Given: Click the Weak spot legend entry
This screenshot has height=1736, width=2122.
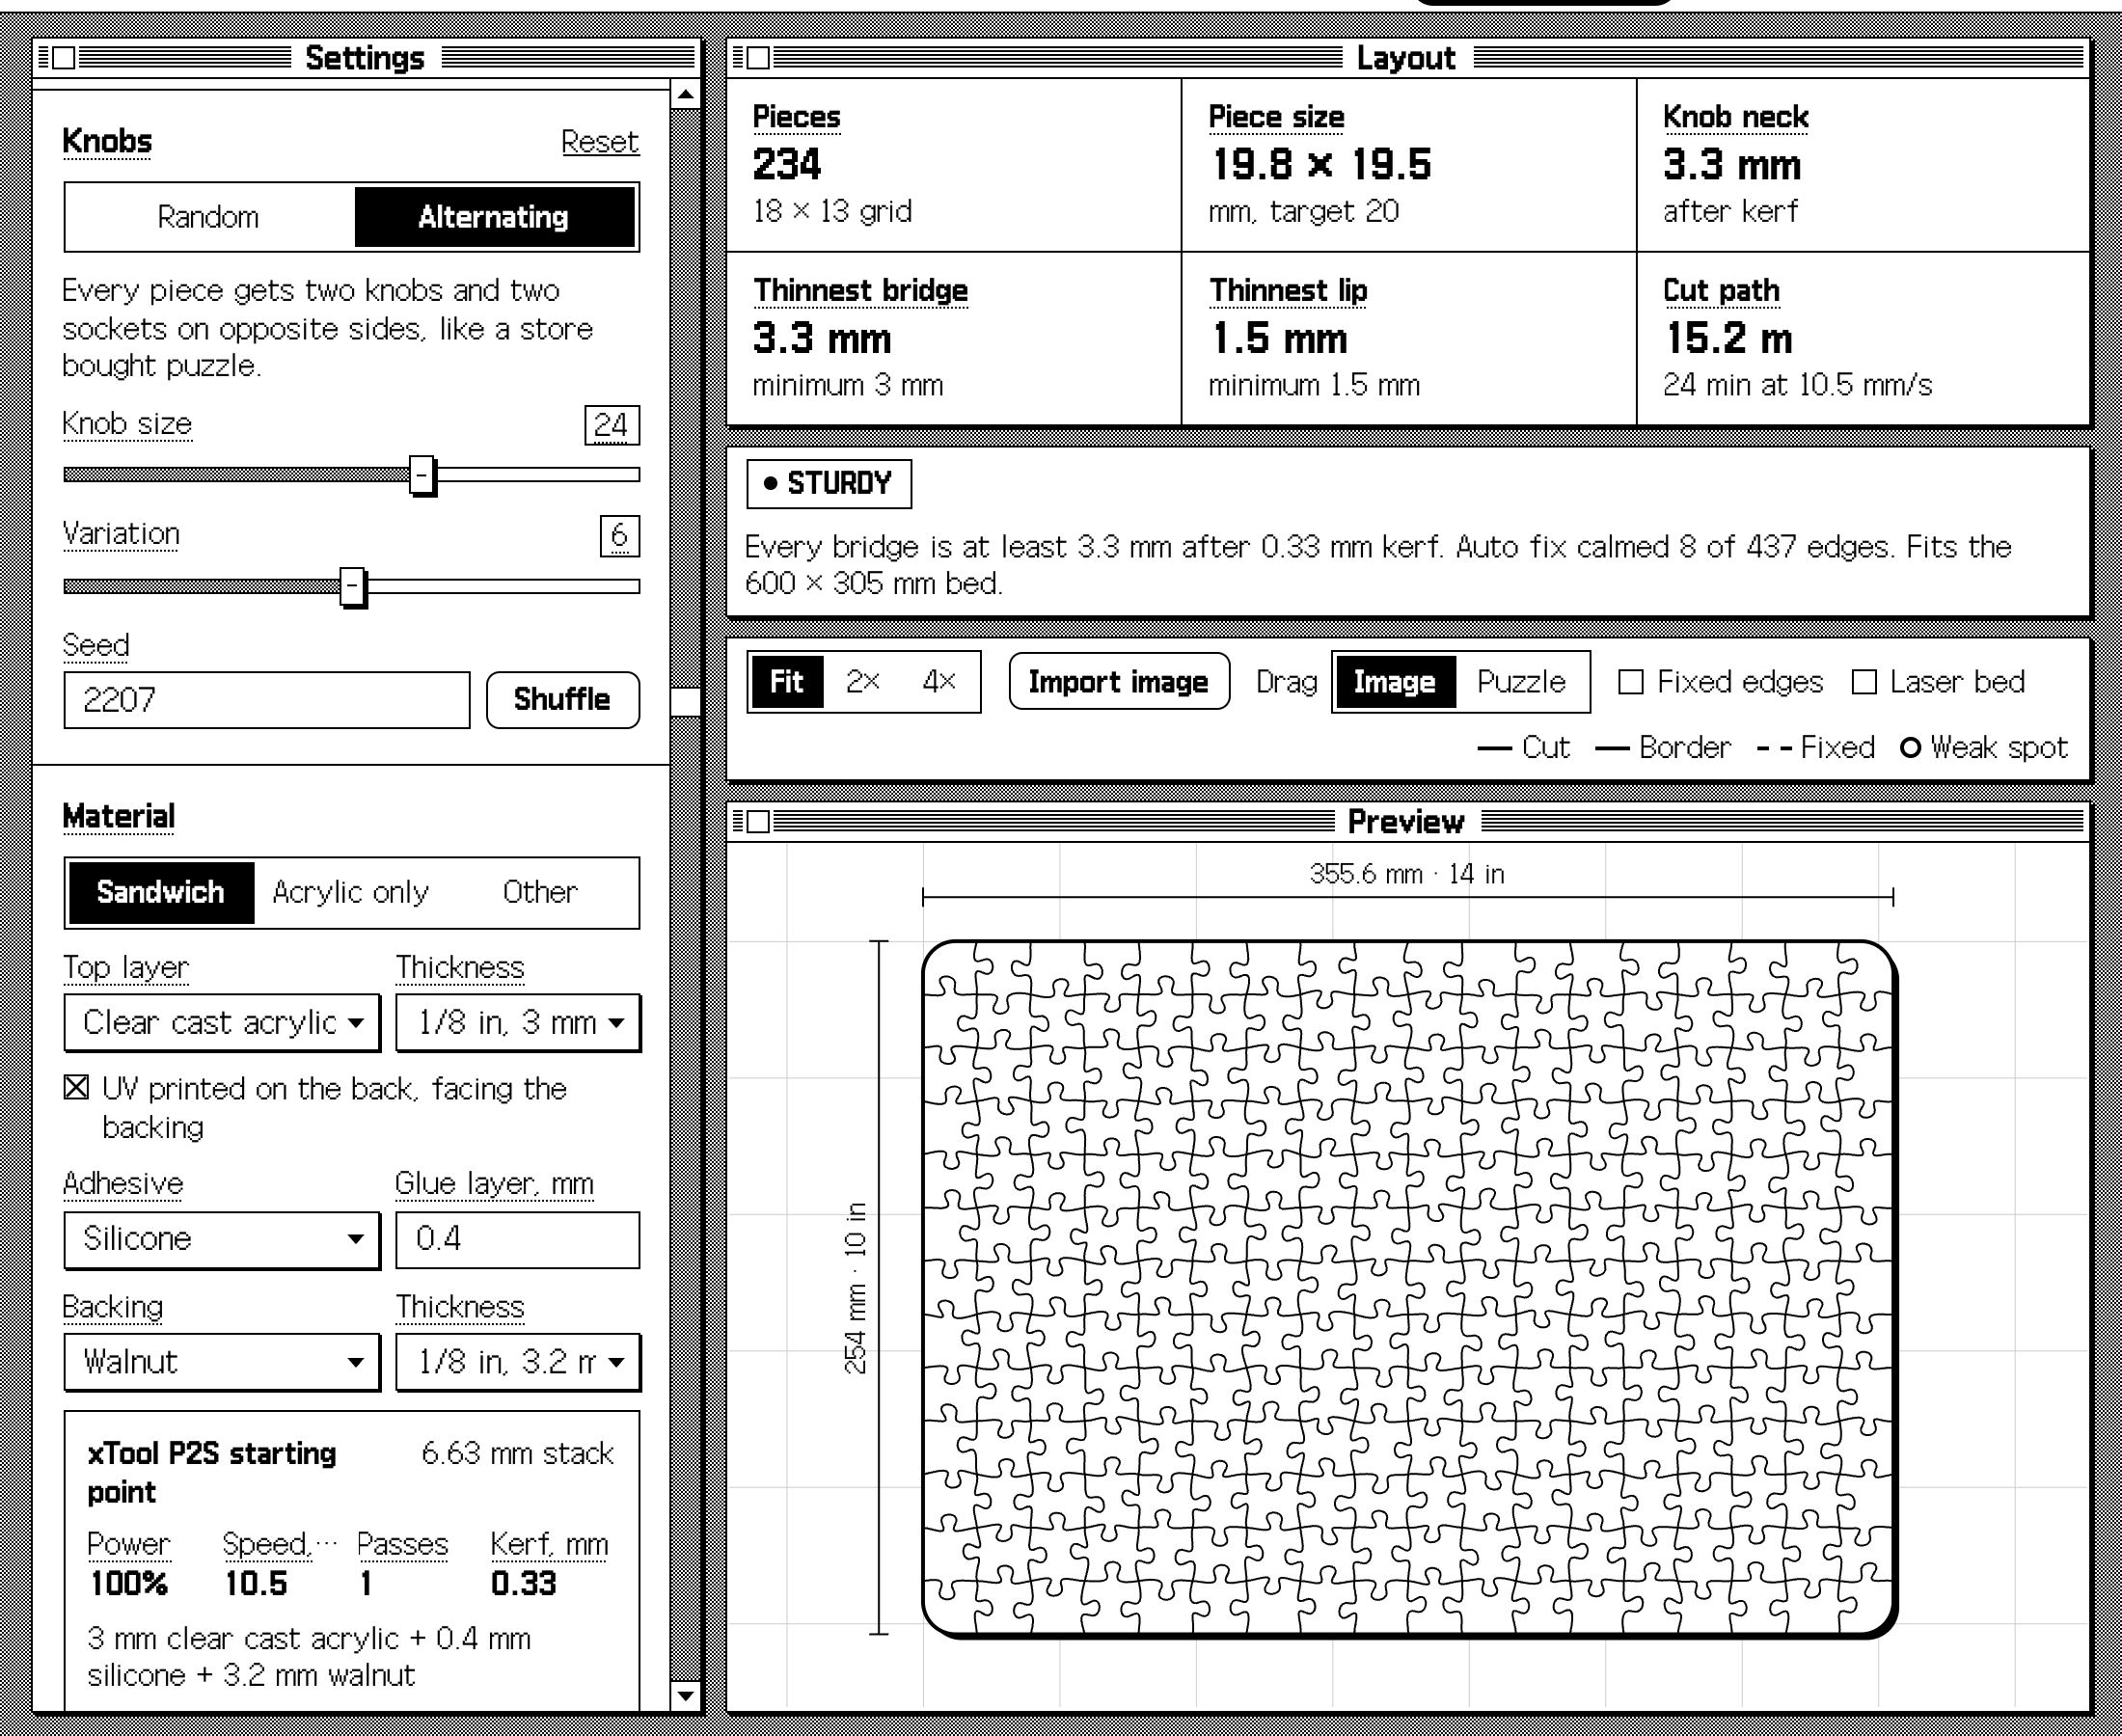Looking at the screenshot, I should click(1984, 748).
